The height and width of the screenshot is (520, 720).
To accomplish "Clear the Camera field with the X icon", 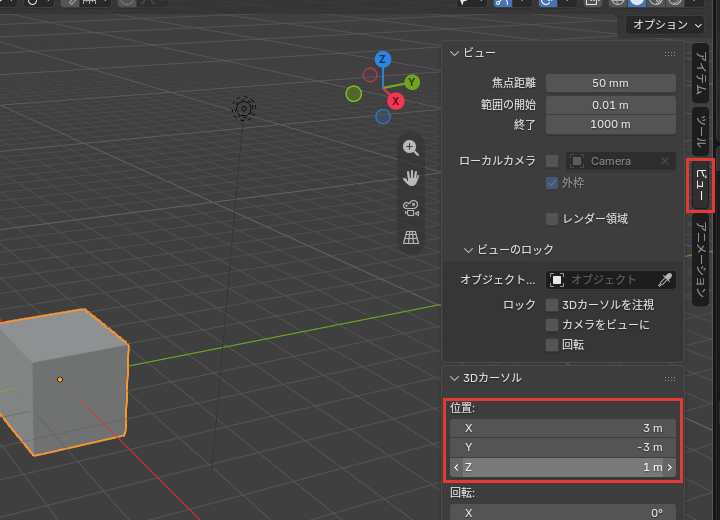I will coord(664,161).
